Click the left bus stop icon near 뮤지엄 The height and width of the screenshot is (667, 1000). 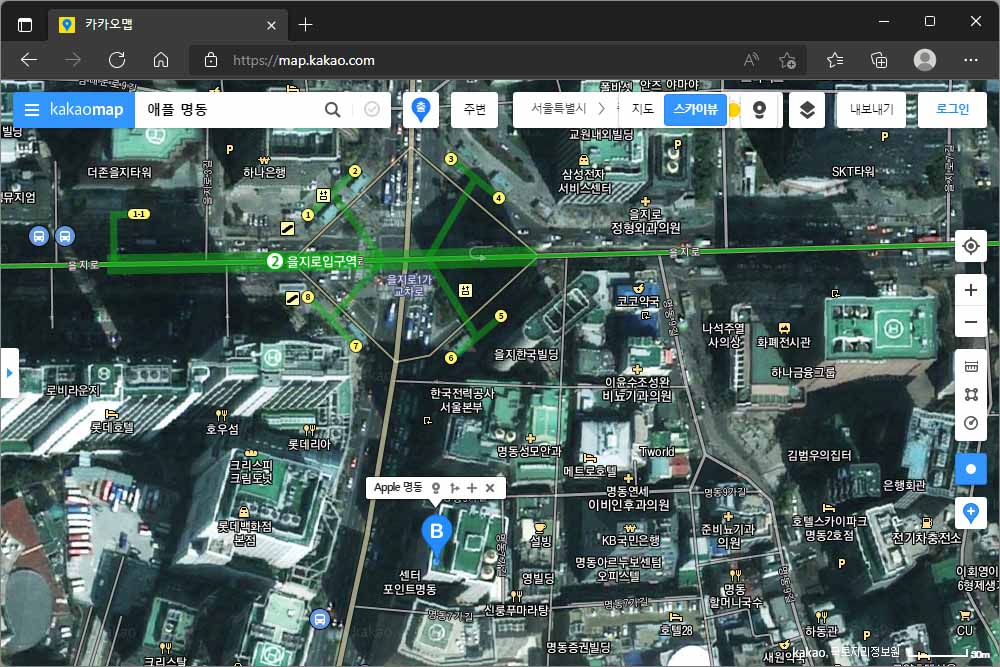click(x=39, y=236)
